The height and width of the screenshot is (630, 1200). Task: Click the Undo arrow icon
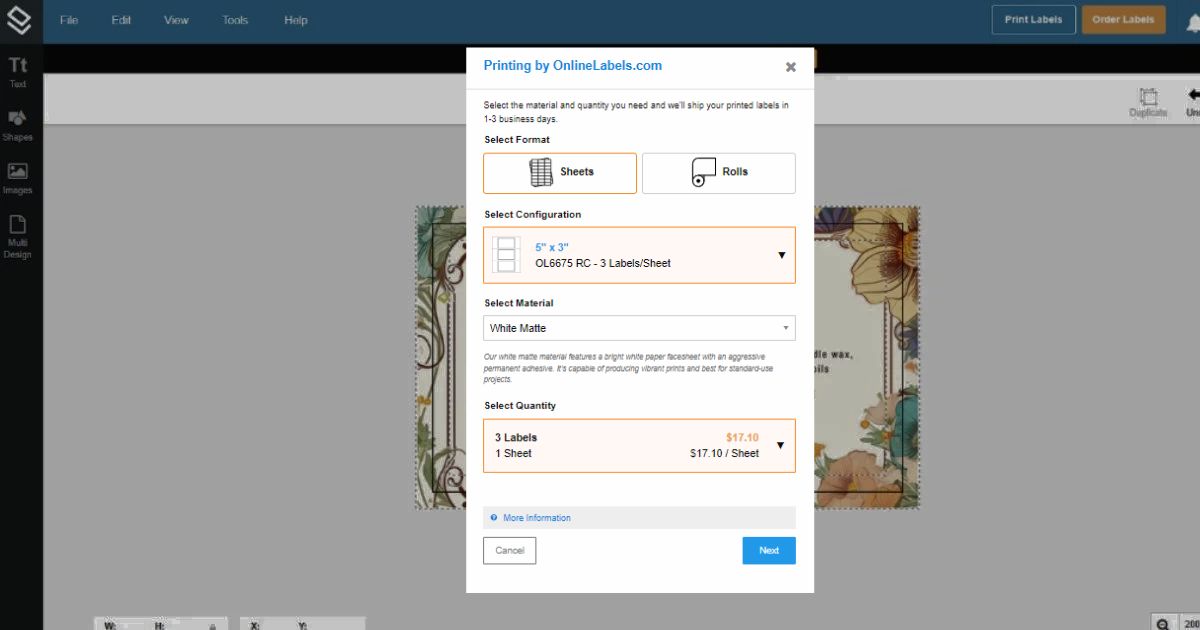click(x=1192, y=97)
